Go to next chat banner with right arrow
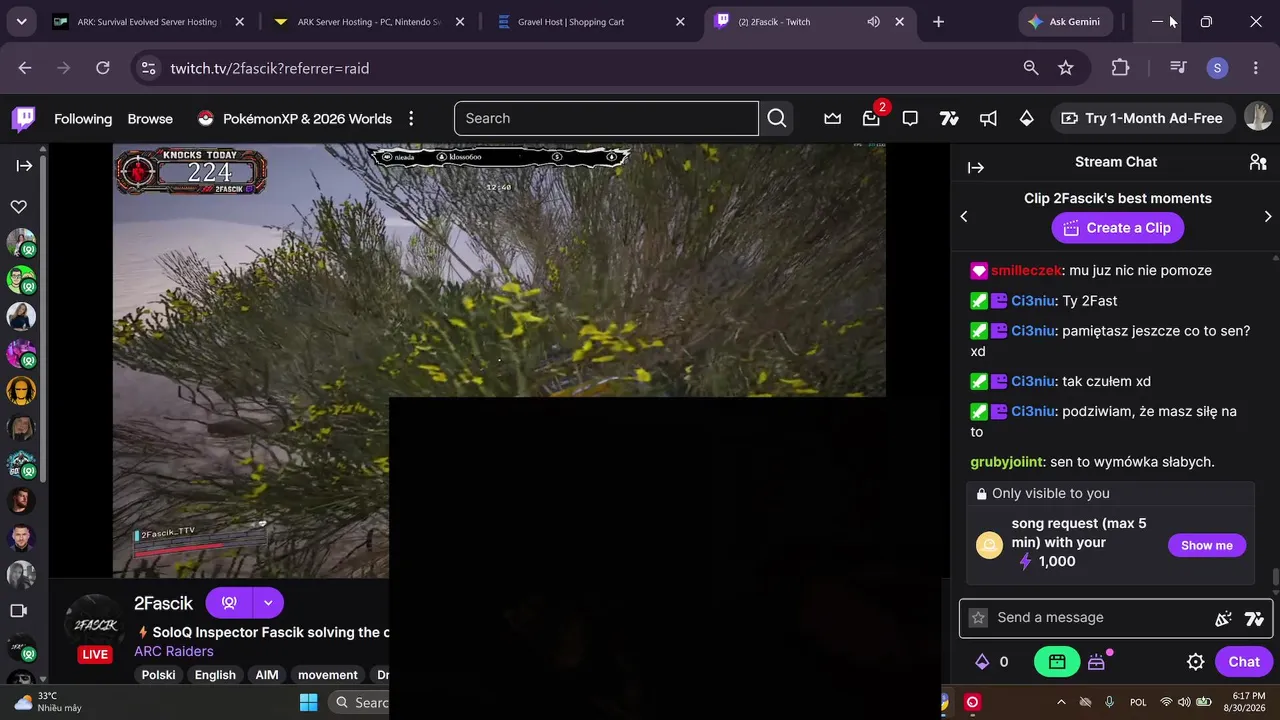The image size is (1280, 720). click(1268, 216)
